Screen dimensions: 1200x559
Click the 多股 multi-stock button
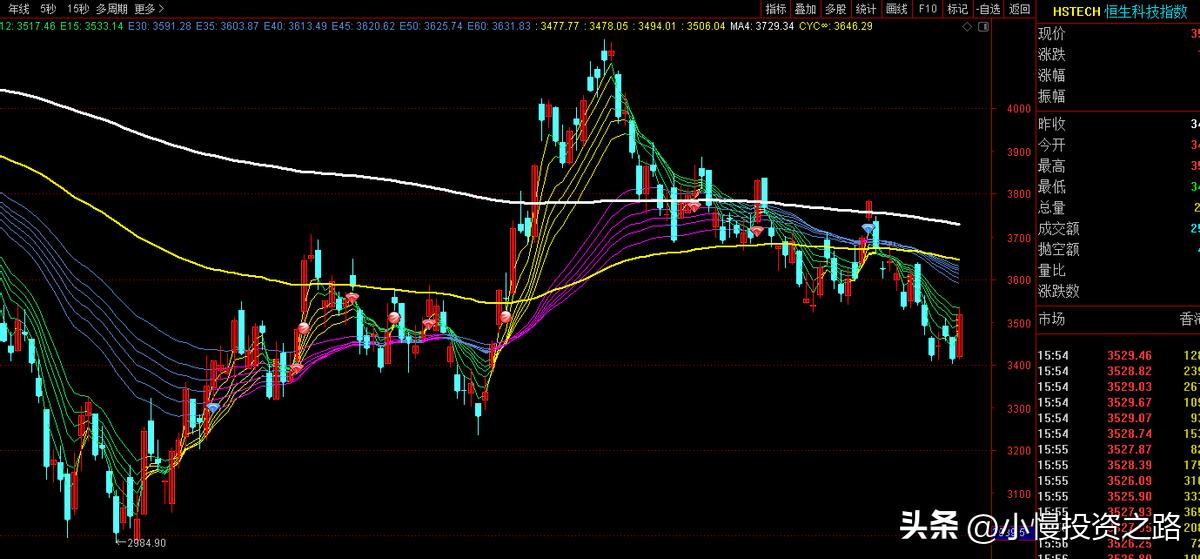836,9
